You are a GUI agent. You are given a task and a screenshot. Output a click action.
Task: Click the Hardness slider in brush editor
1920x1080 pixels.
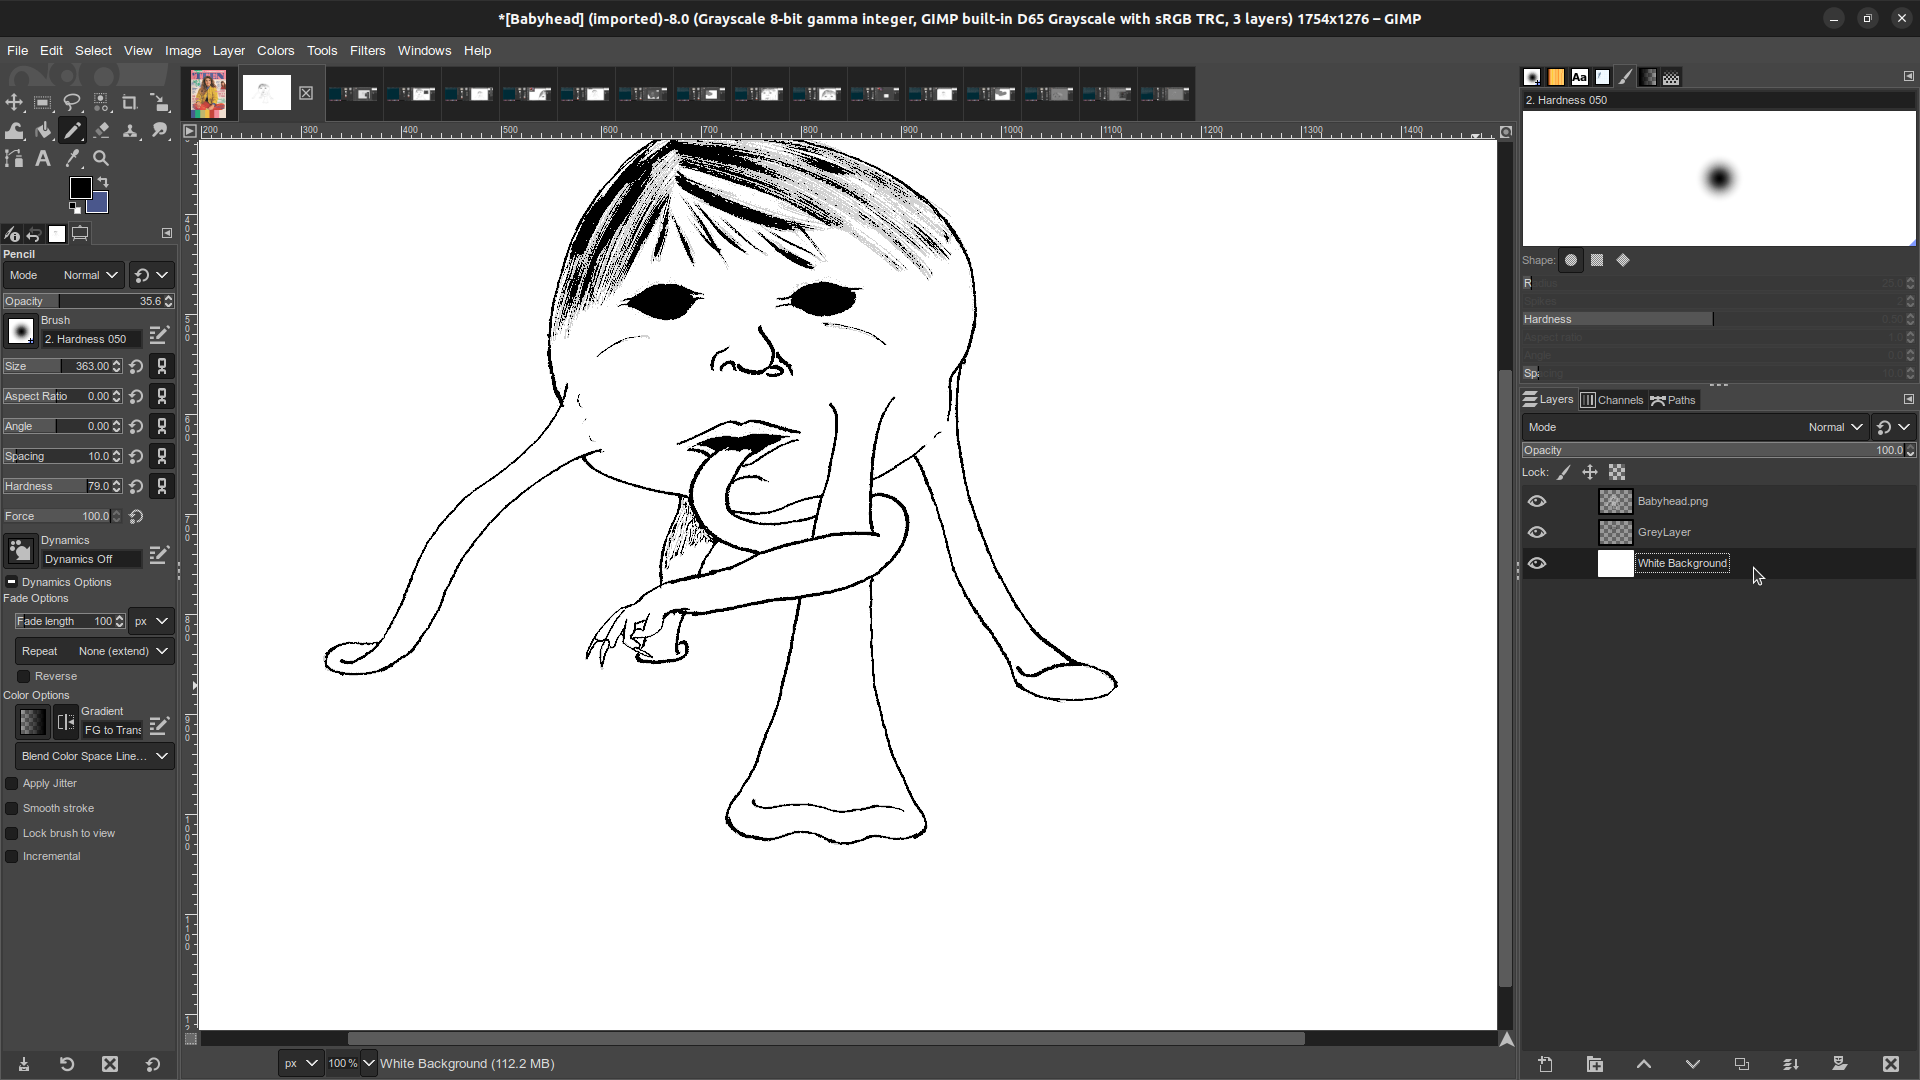[1700, 319]
